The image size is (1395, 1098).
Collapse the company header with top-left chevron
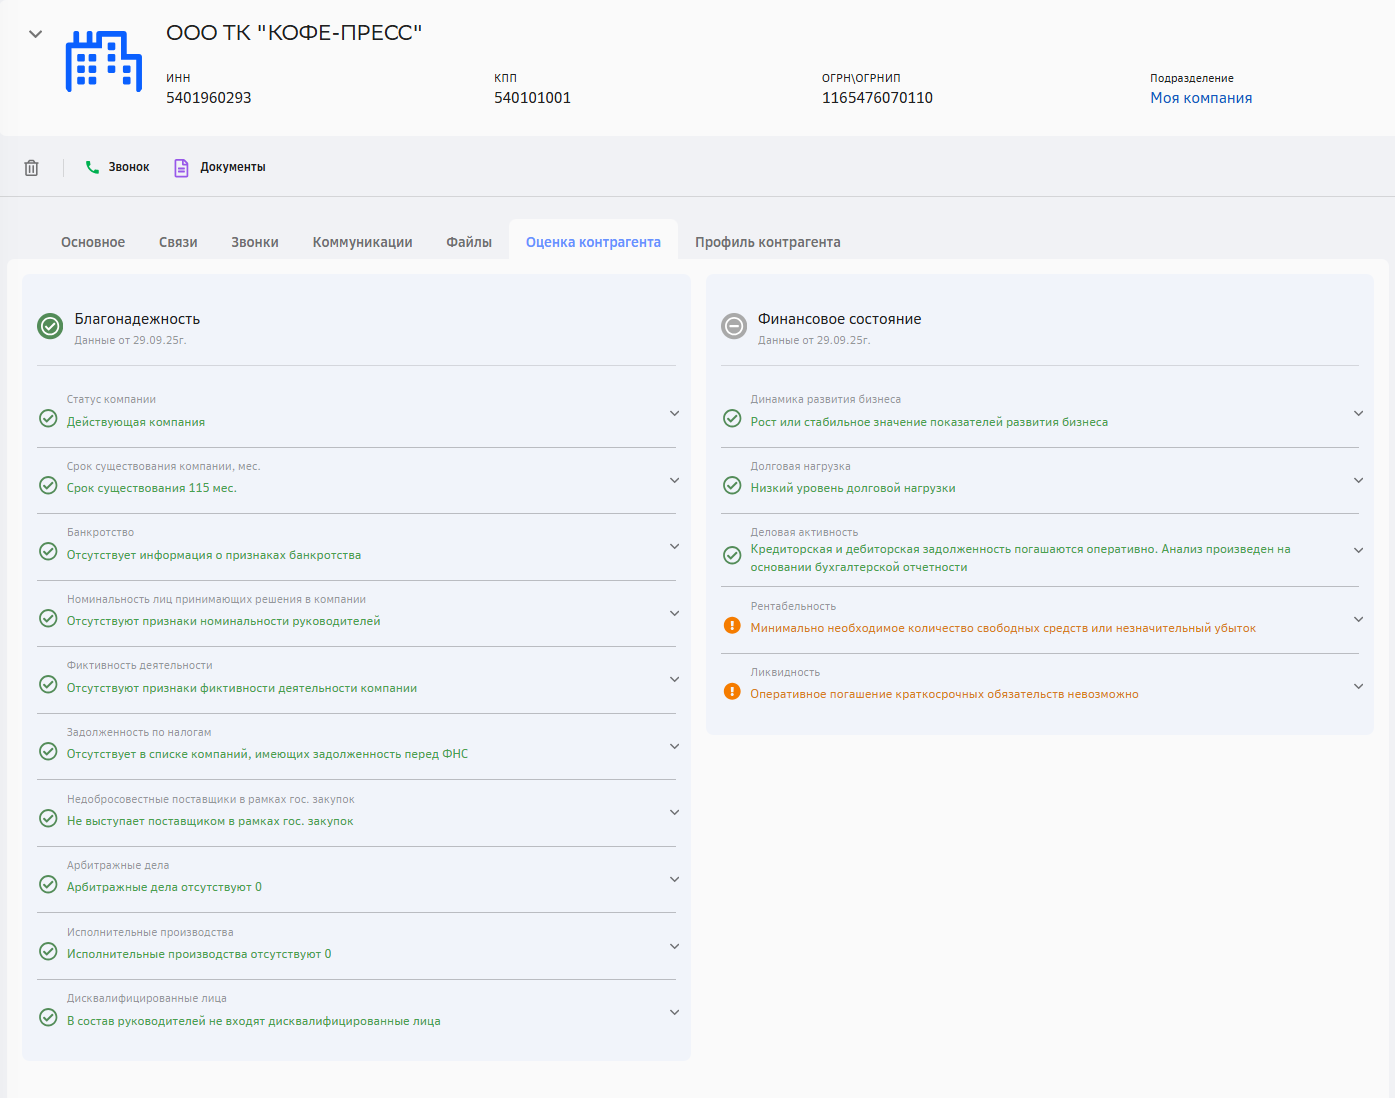pos(35,34)
